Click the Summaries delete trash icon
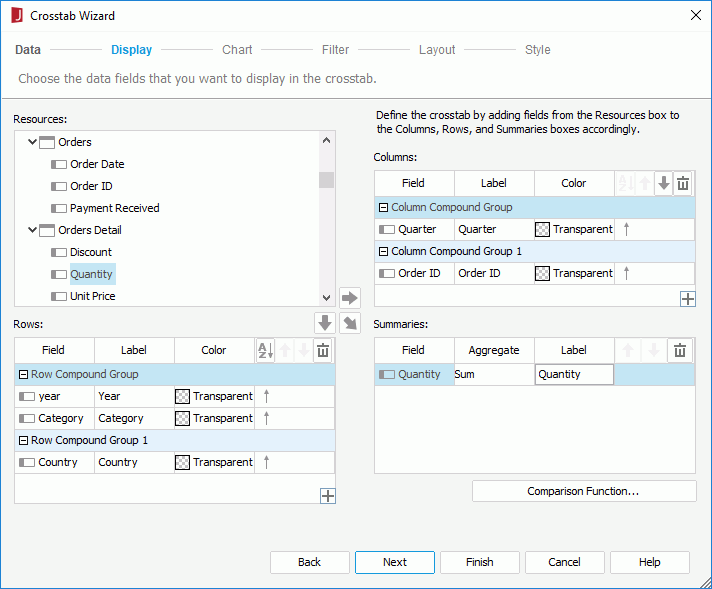This screenshot has width=712, height=589. coord(680,350)
